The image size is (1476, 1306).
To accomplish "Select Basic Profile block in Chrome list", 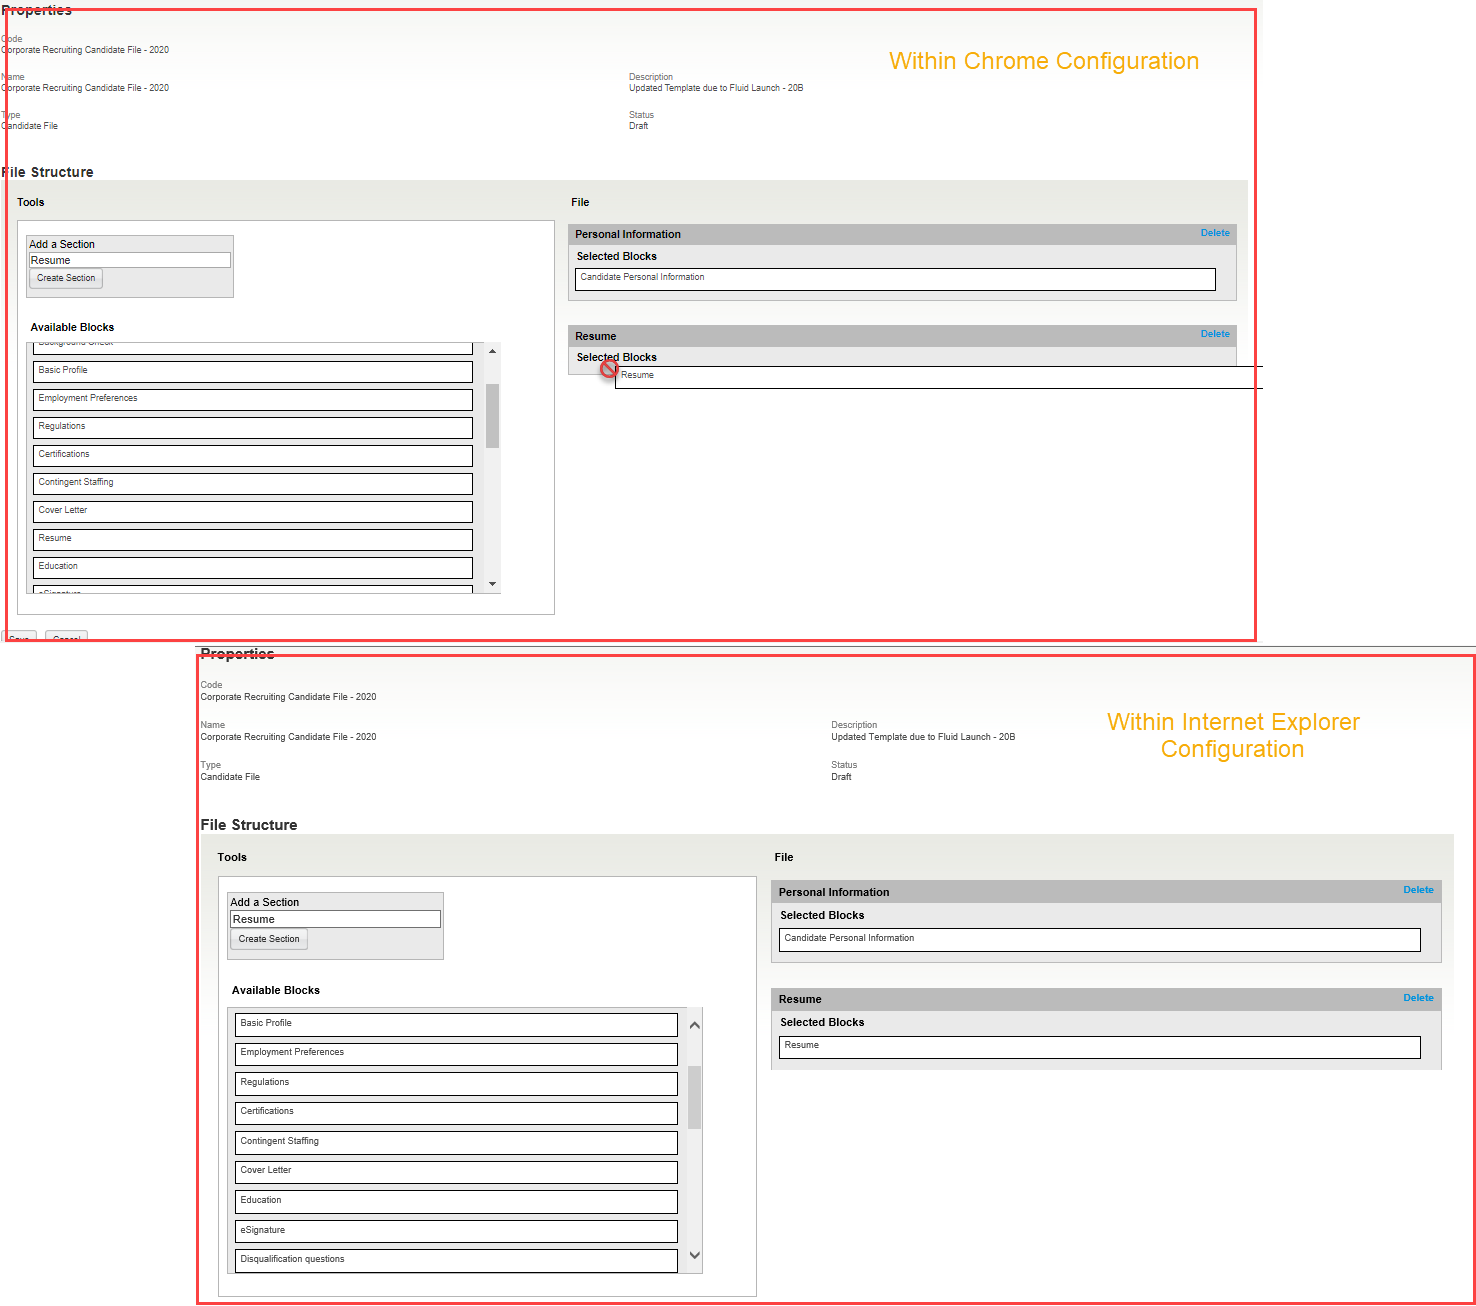I will [x=253, y=372].
